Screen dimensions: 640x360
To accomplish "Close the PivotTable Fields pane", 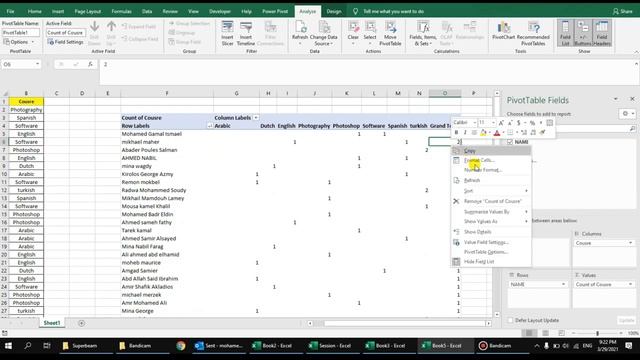I will click(632, 99).
